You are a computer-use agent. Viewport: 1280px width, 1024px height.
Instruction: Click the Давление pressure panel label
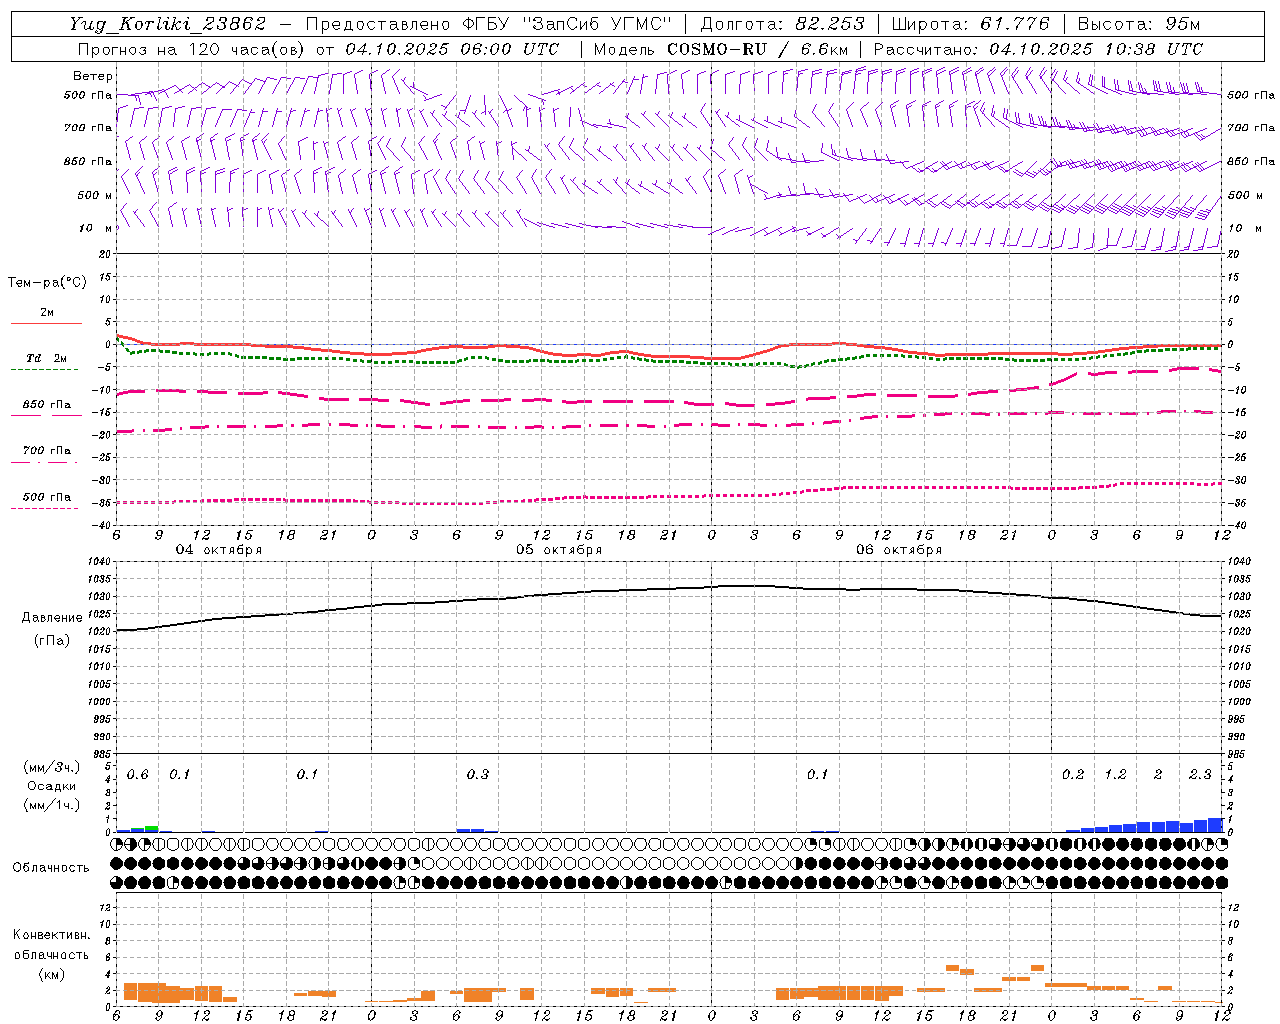coord(52,618)
